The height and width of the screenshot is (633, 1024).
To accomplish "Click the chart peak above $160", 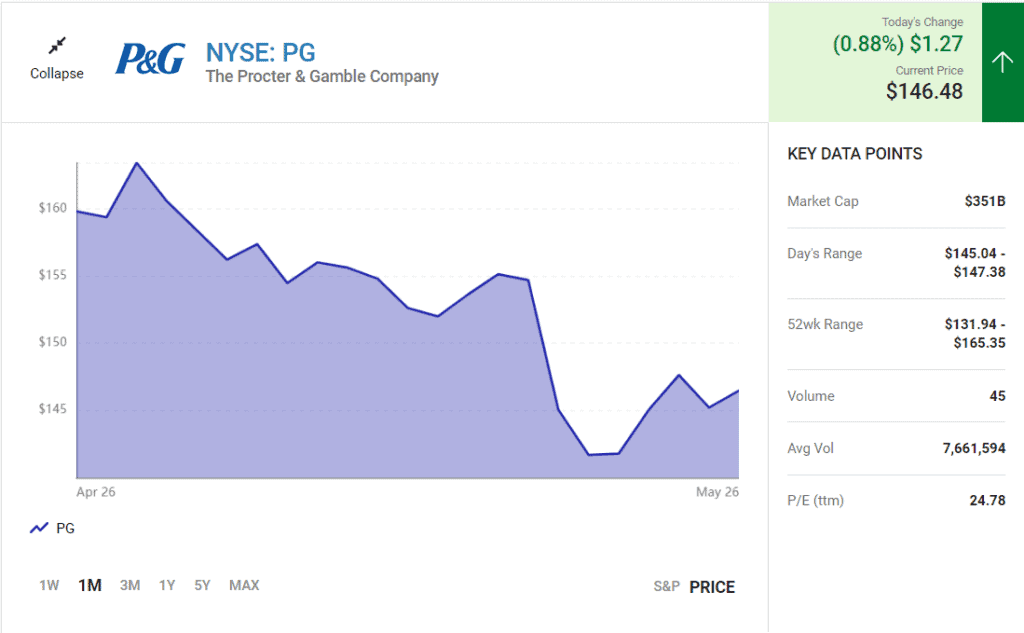I will pyautogui.click(x=136, y=163).
